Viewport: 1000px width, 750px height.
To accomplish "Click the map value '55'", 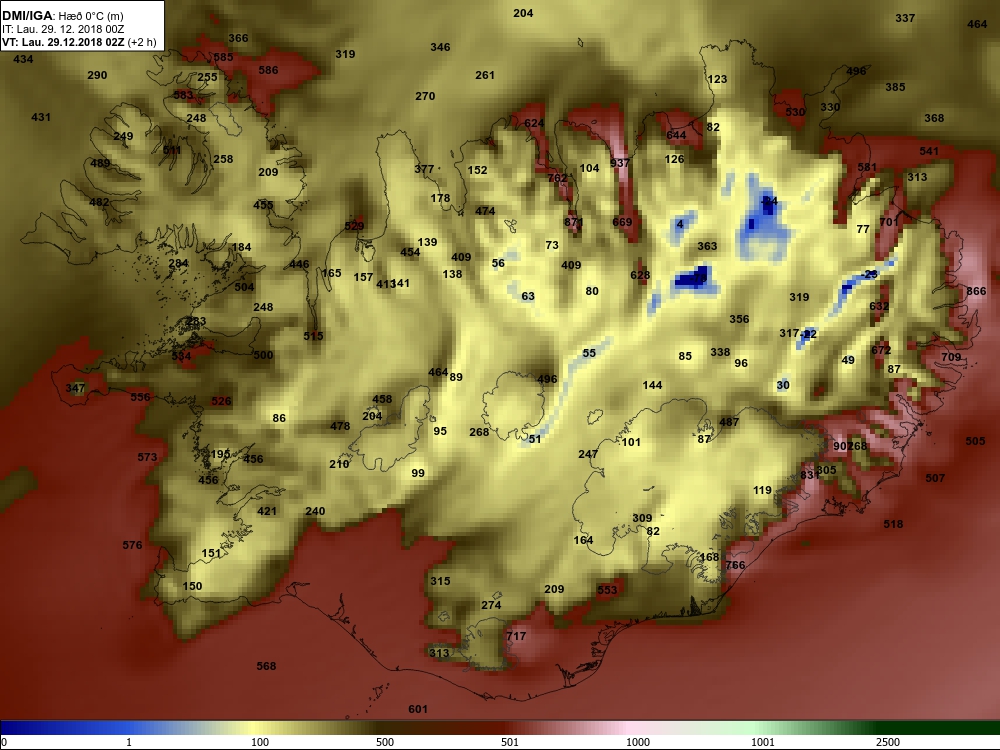I will click(589, 353).
